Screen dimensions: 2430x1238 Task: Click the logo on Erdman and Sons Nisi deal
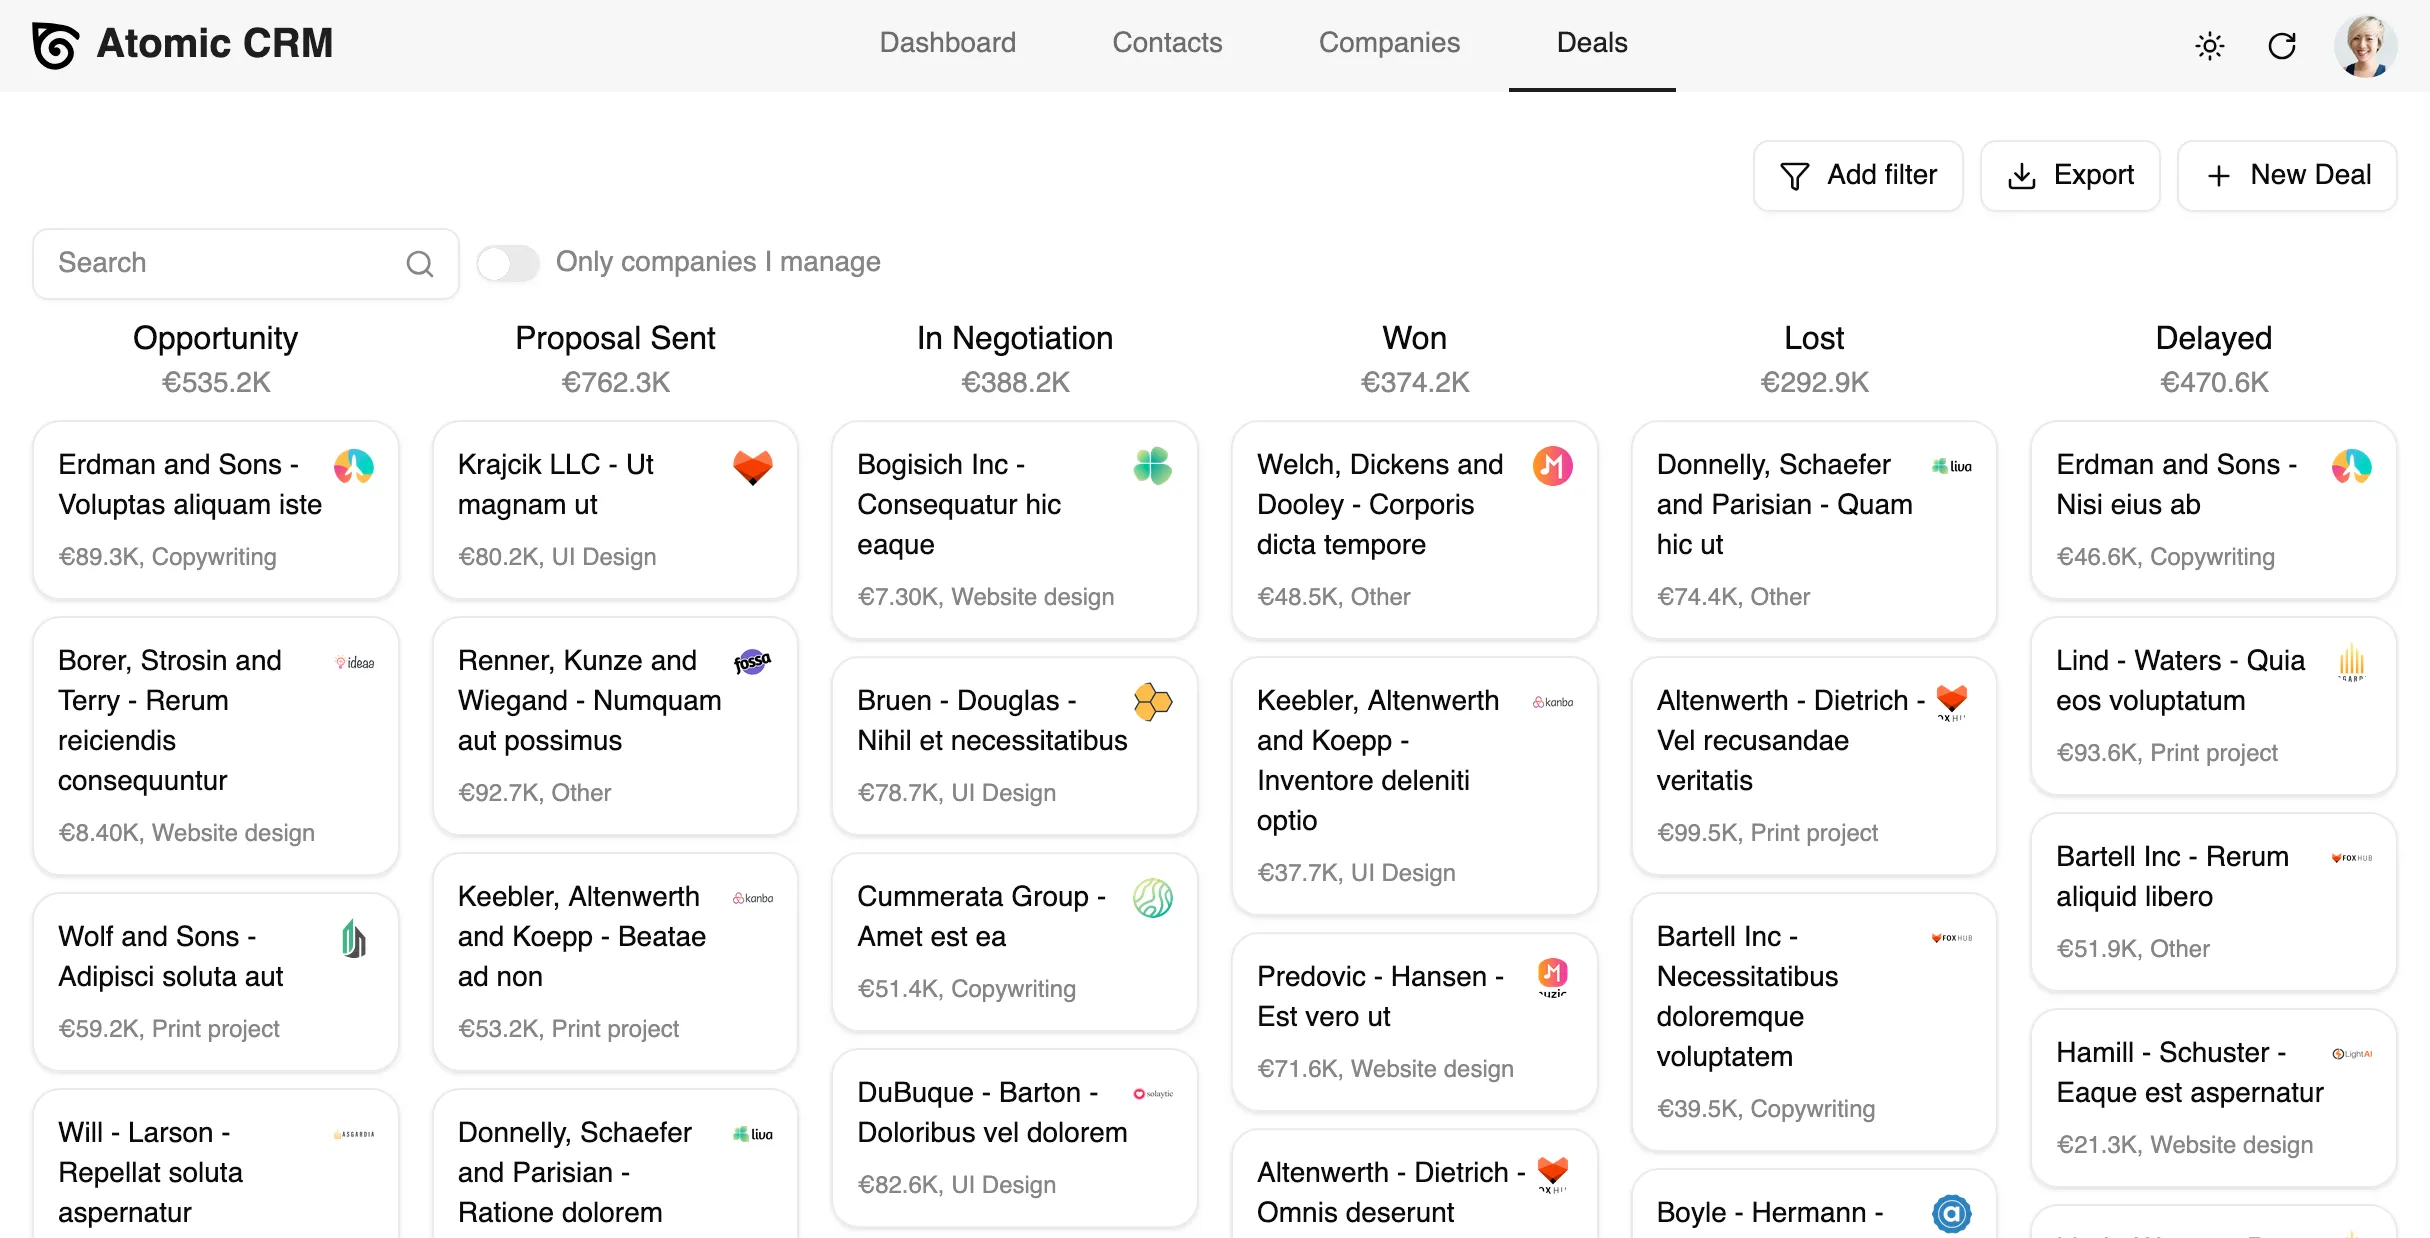[2352, 467]
